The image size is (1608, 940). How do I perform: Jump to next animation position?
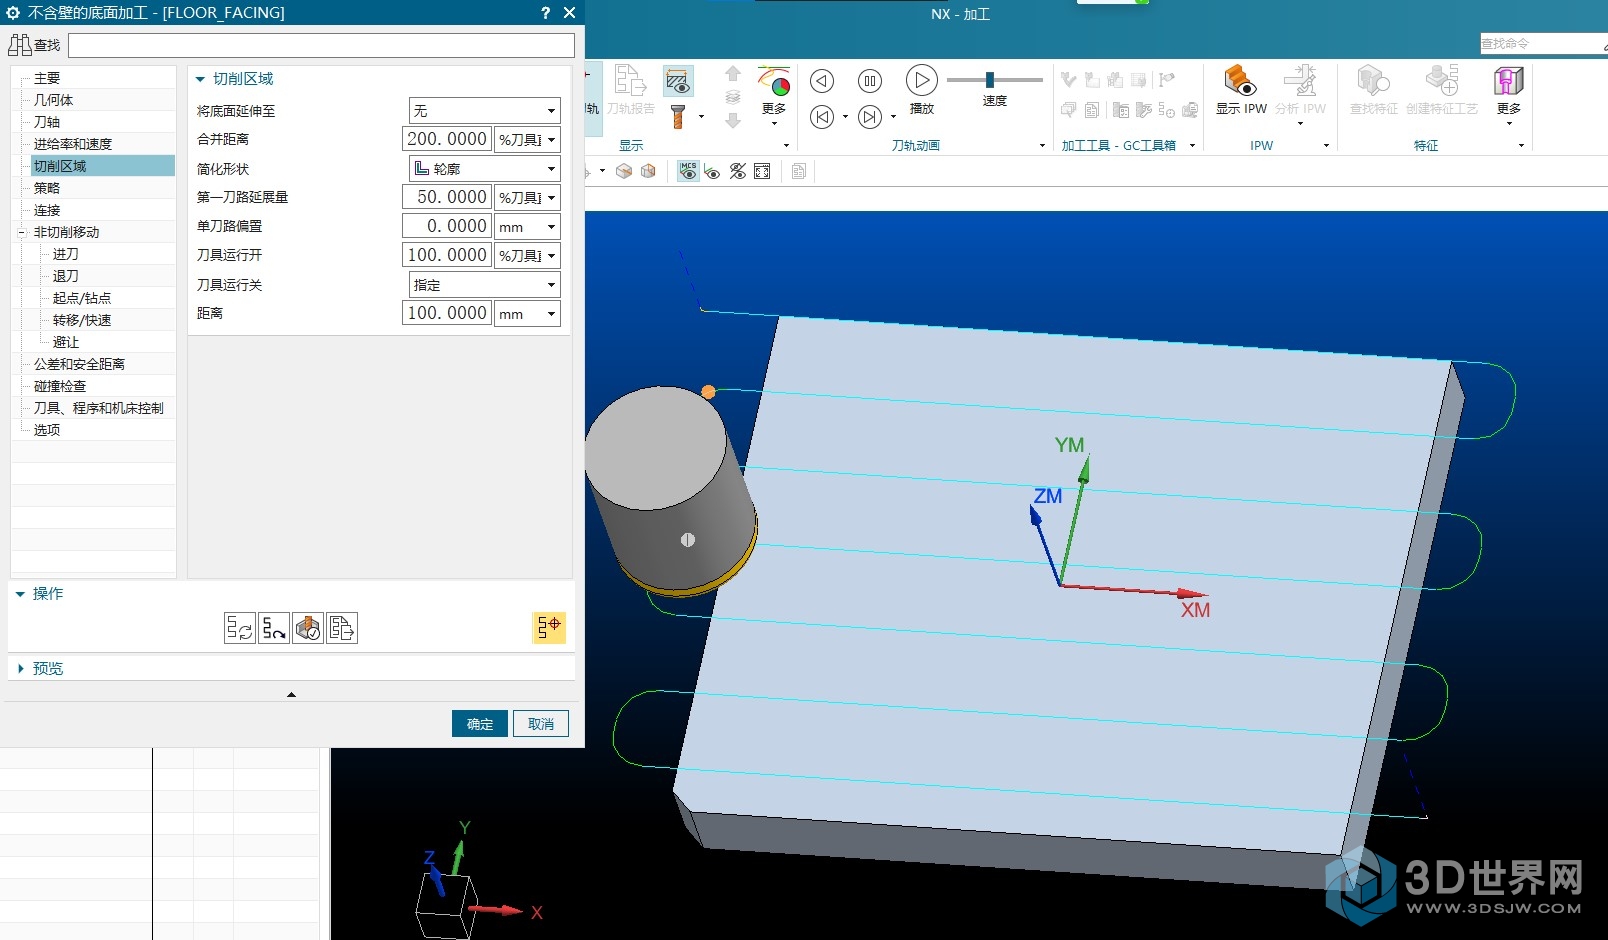pyautogui.click(x=870, y=117)
